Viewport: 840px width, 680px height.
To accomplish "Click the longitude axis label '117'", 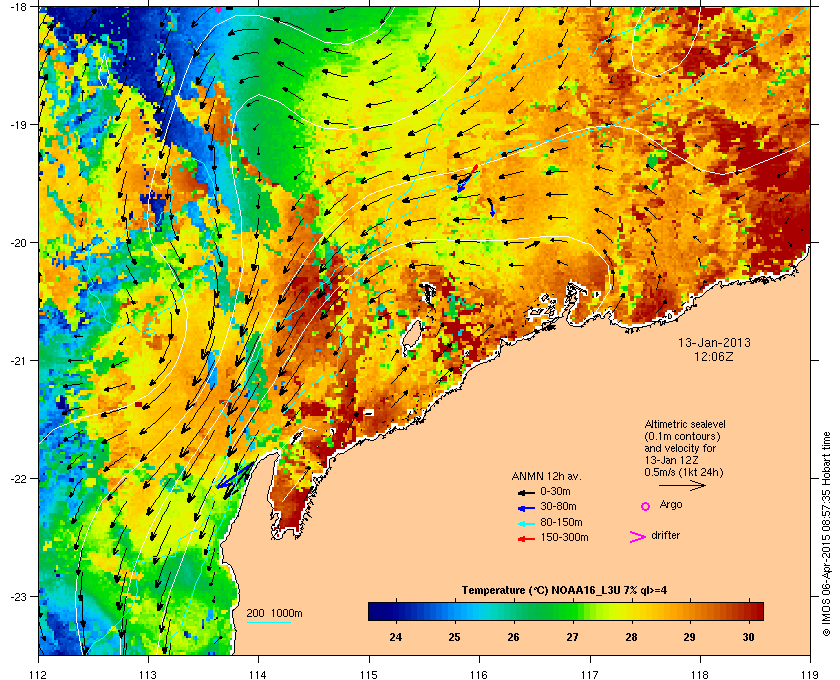I will pos(590,675).
